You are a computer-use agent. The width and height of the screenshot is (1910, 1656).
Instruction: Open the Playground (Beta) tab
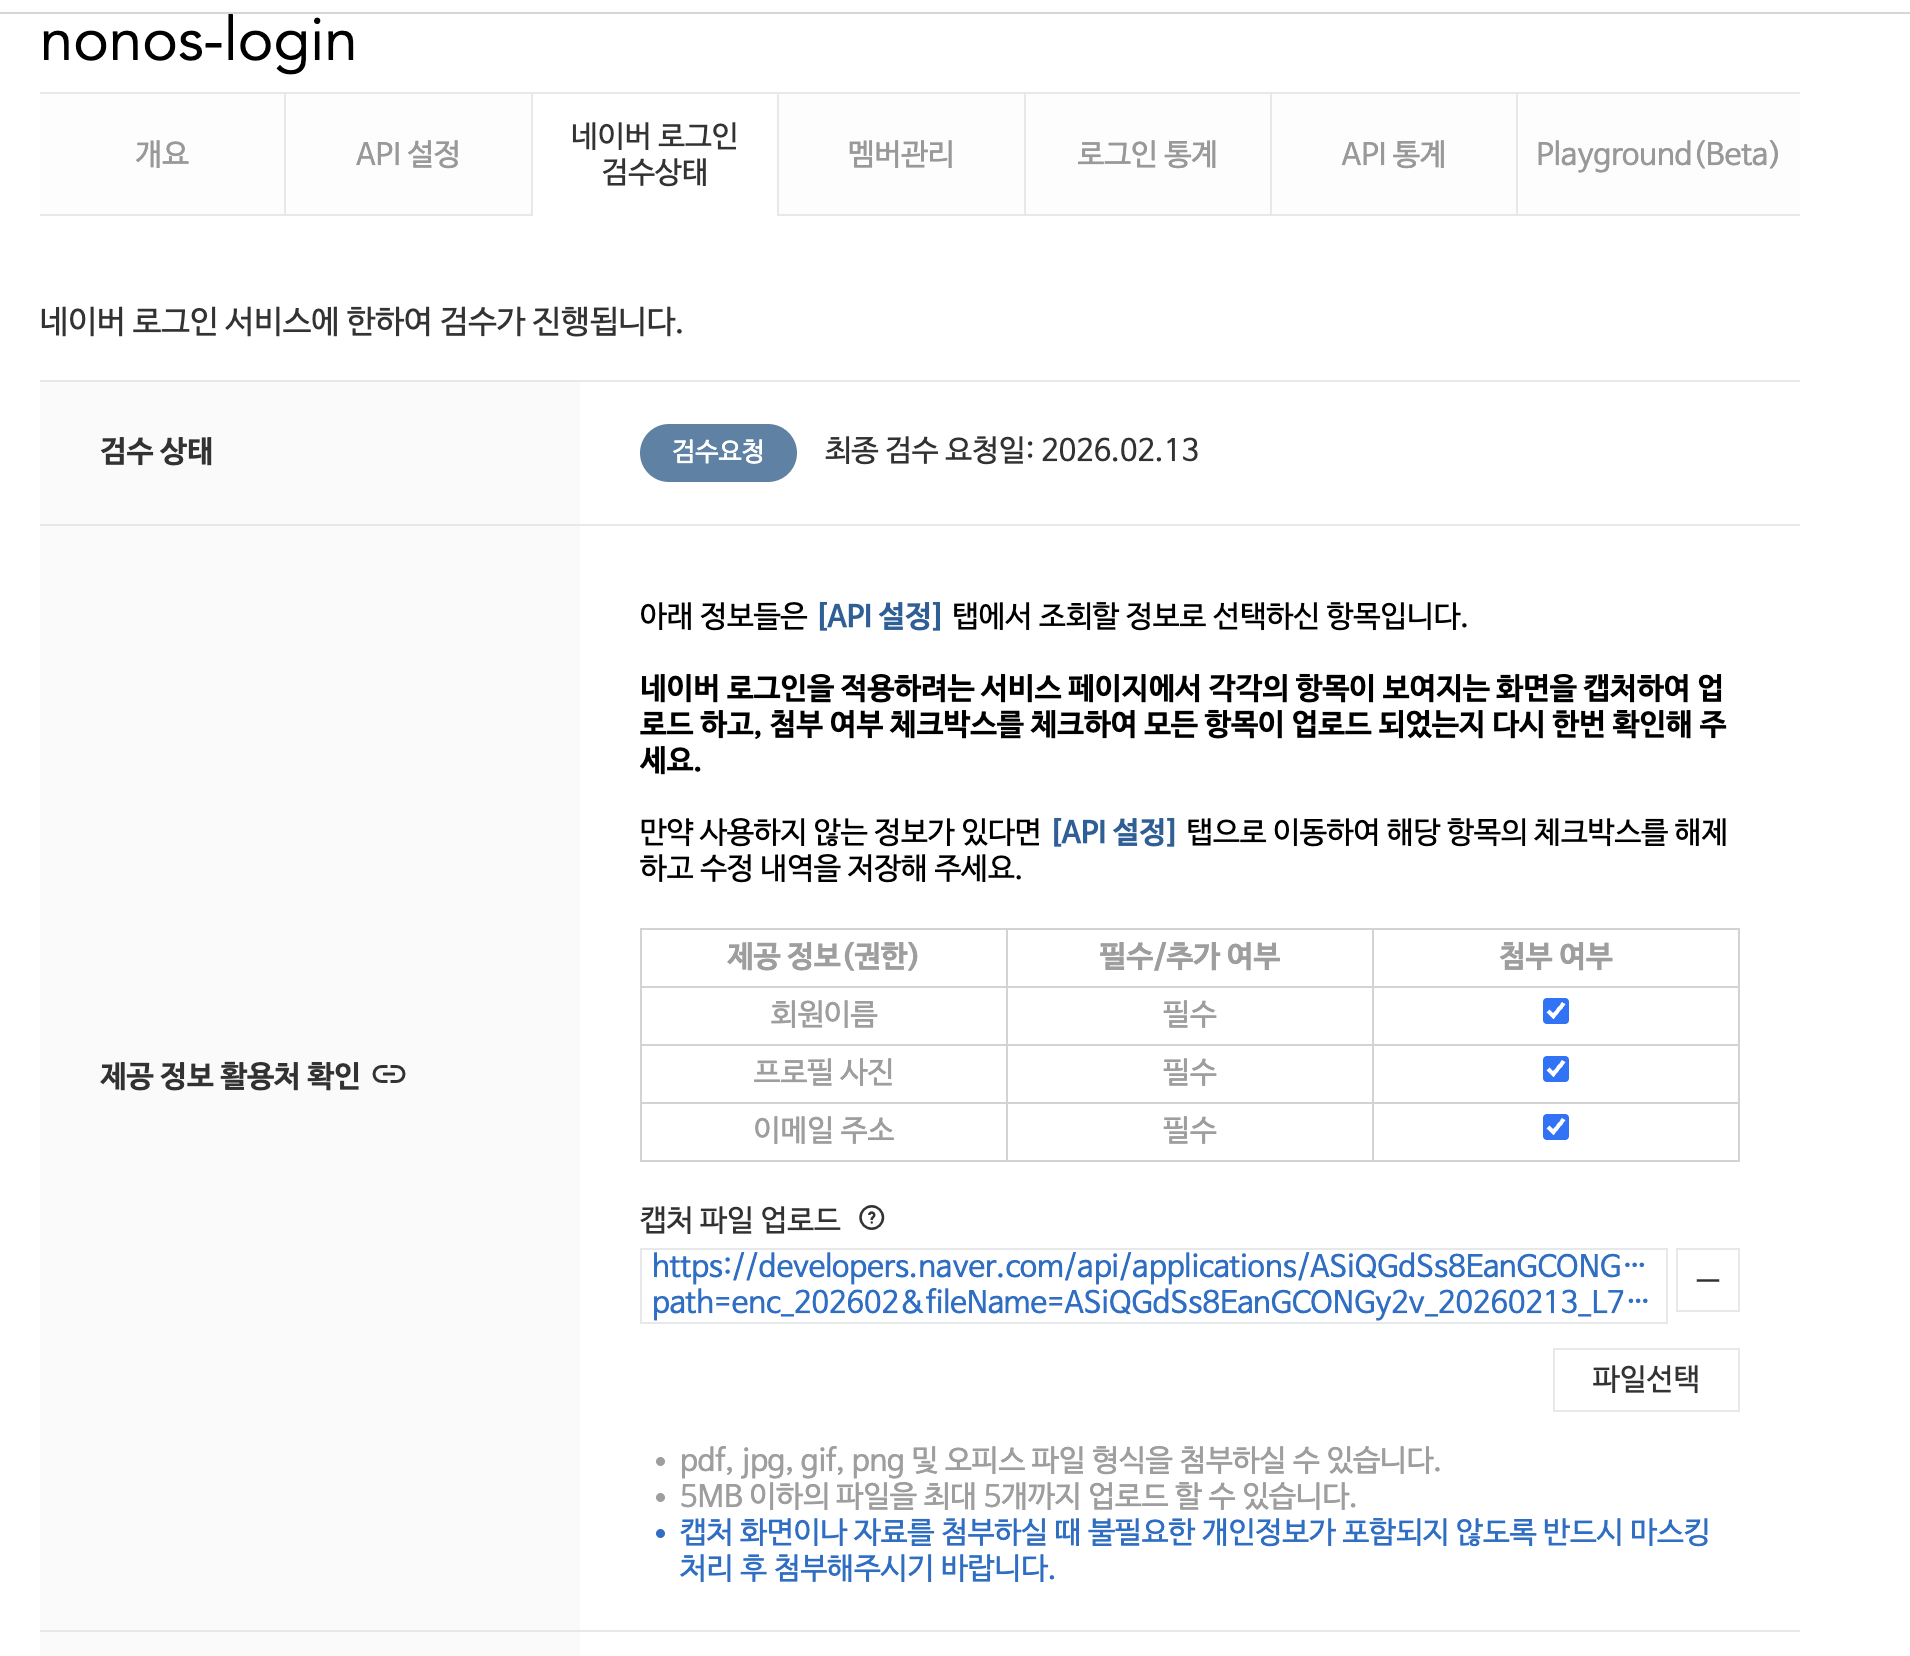click(x=1658, y=154)
